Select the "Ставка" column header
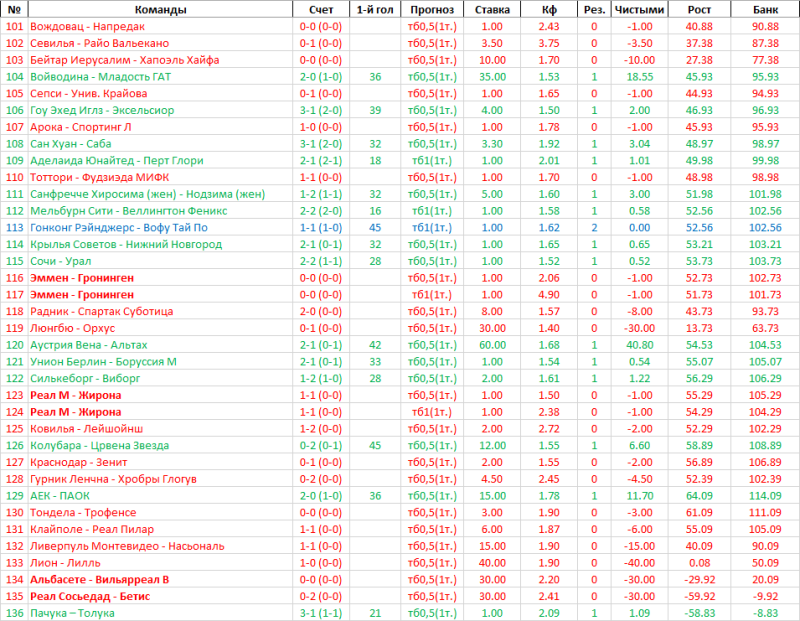 coord(491,9)
